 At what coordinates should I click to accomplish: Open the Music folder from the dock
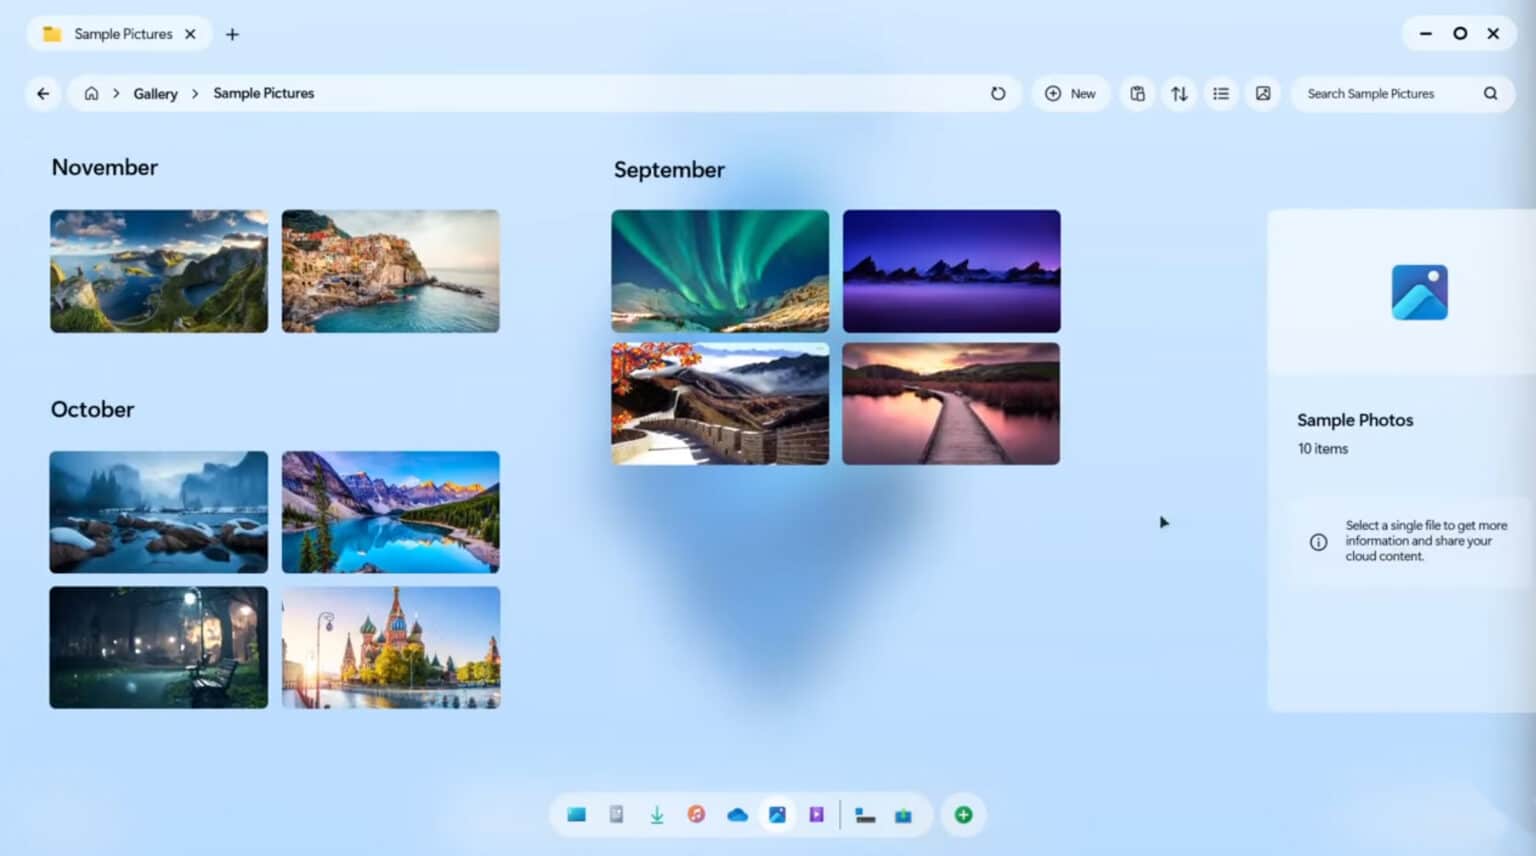click(698, 815)
